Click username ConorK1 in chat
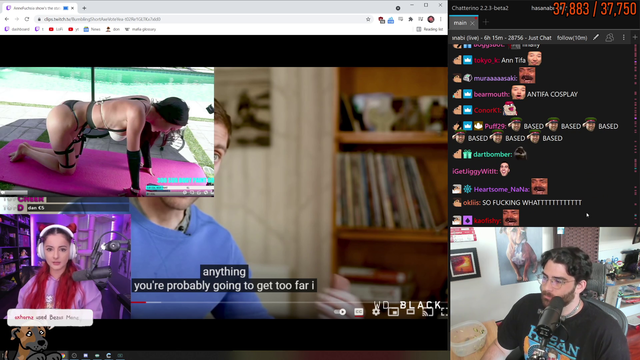Screen dimensions: 640x360 (x=487, y=110)
